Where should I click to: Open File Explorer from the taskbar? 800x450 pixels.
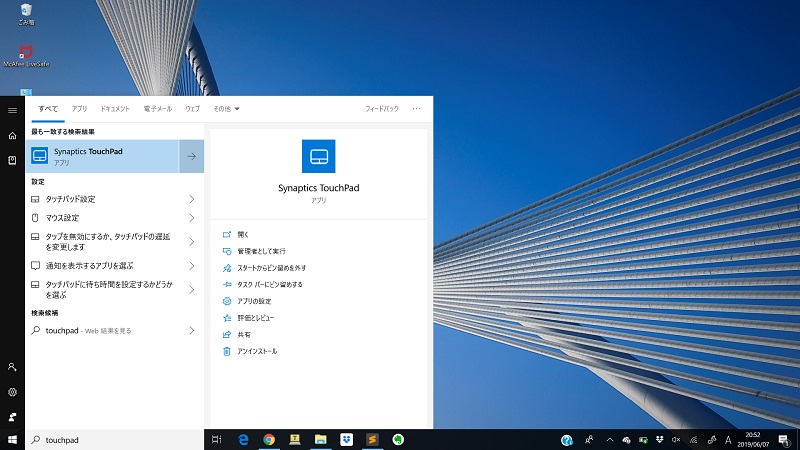pyautogui.click(x=320, y=439)
